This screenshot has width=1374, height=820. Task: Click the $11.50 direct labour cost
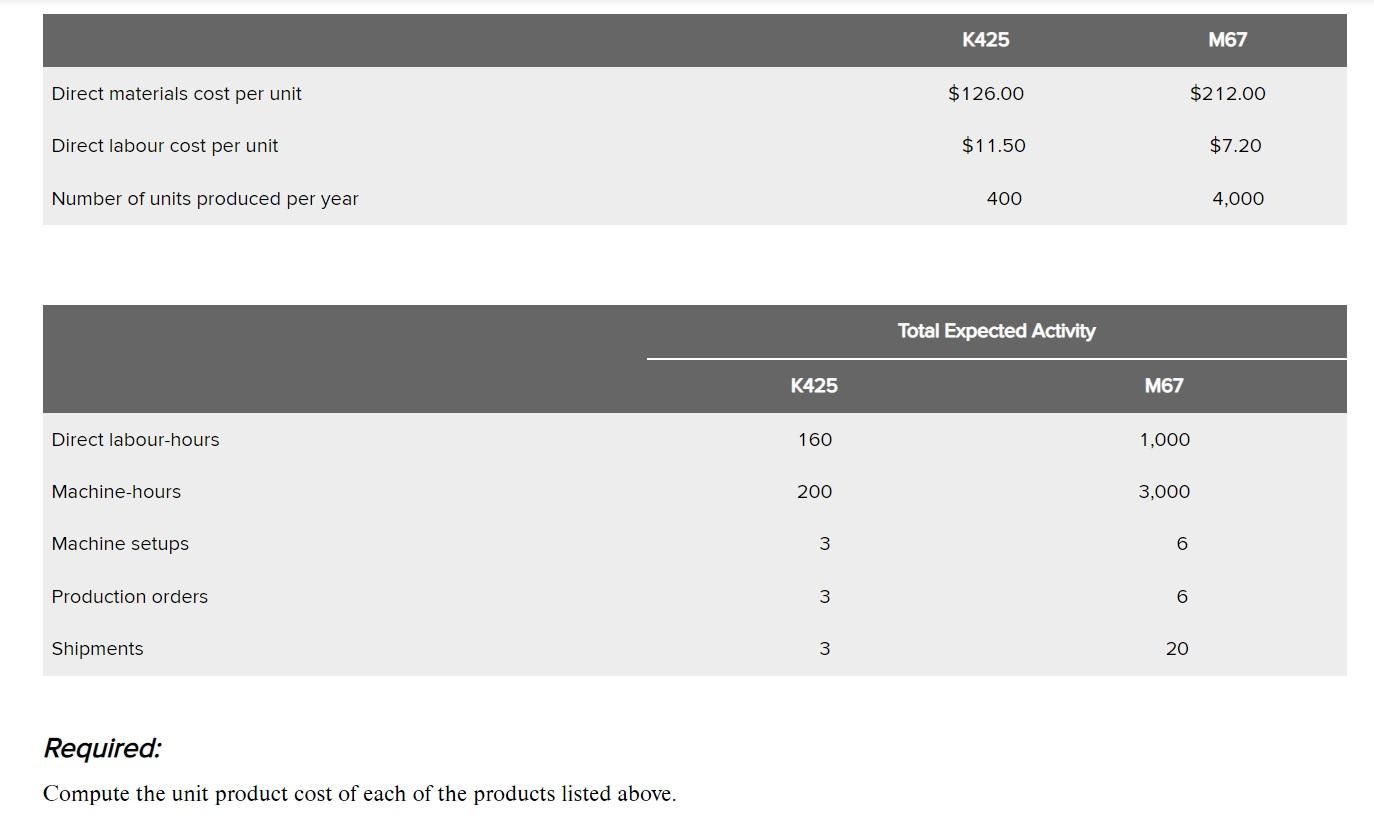point(993,145)
